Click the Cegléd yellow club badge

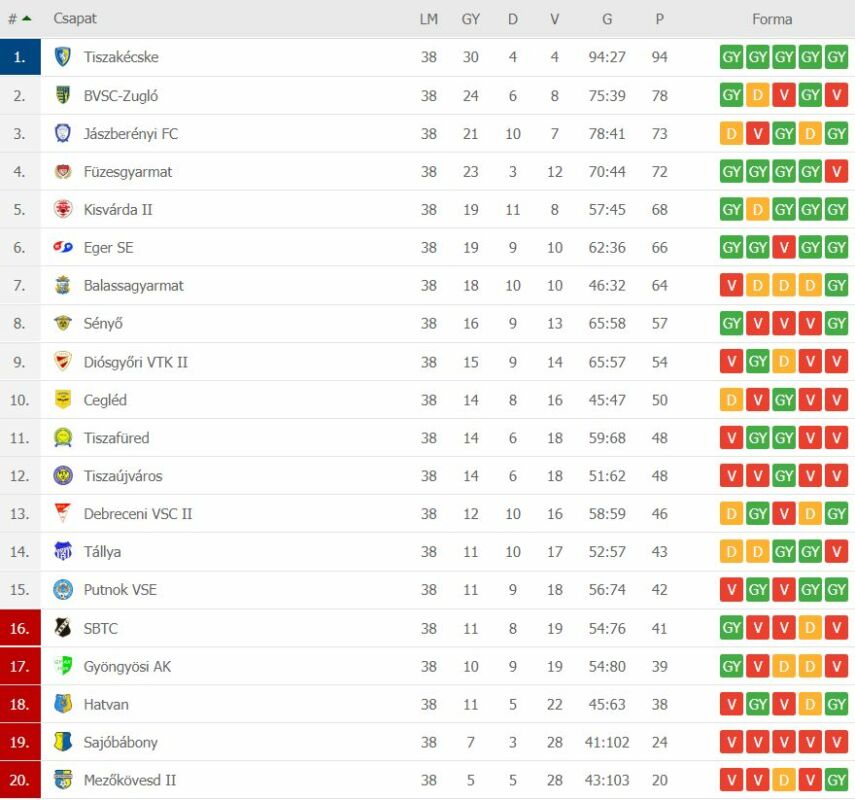click(63, 400)
